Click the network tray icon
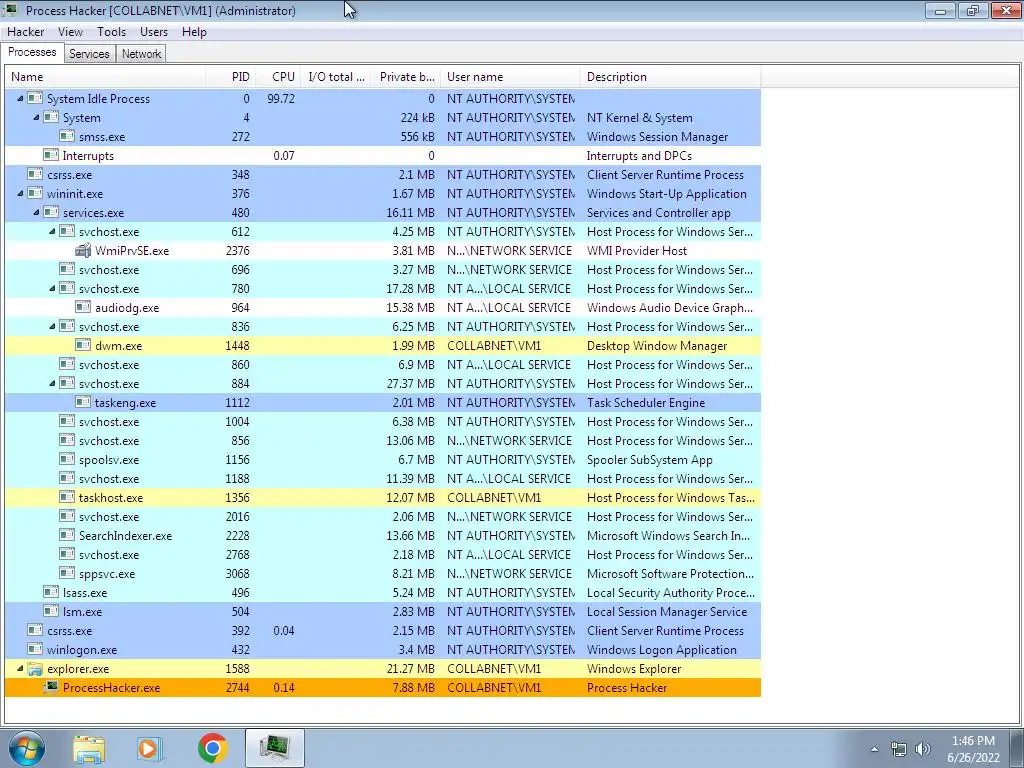1024x768 pixels. tap(899, 749)
